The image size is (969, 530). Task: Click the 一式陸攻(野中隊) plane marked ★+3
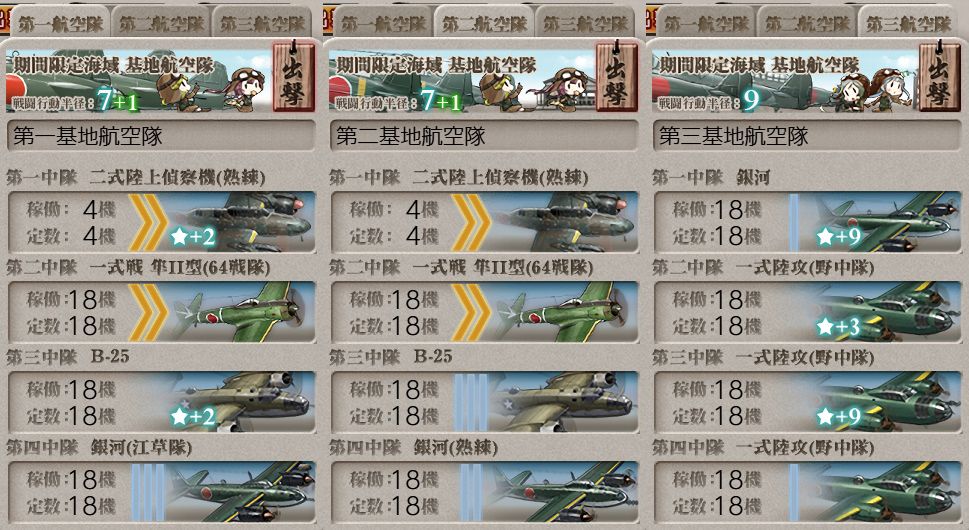click(x=808, y=312)
